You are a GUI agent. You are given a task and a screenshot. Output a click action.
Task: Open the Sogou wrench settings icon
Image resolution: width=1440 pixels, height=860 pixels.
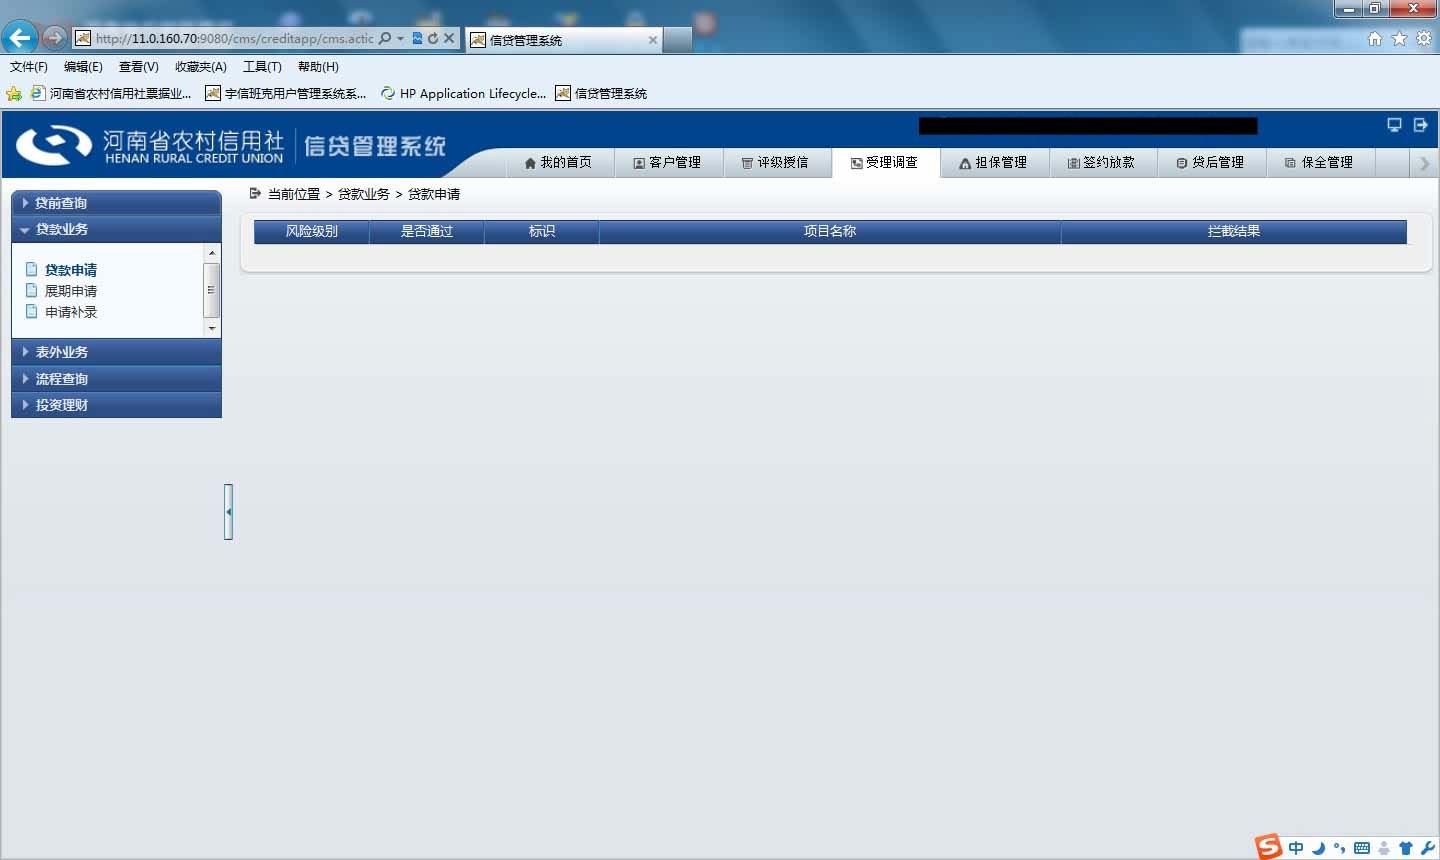click(1427, 848)
